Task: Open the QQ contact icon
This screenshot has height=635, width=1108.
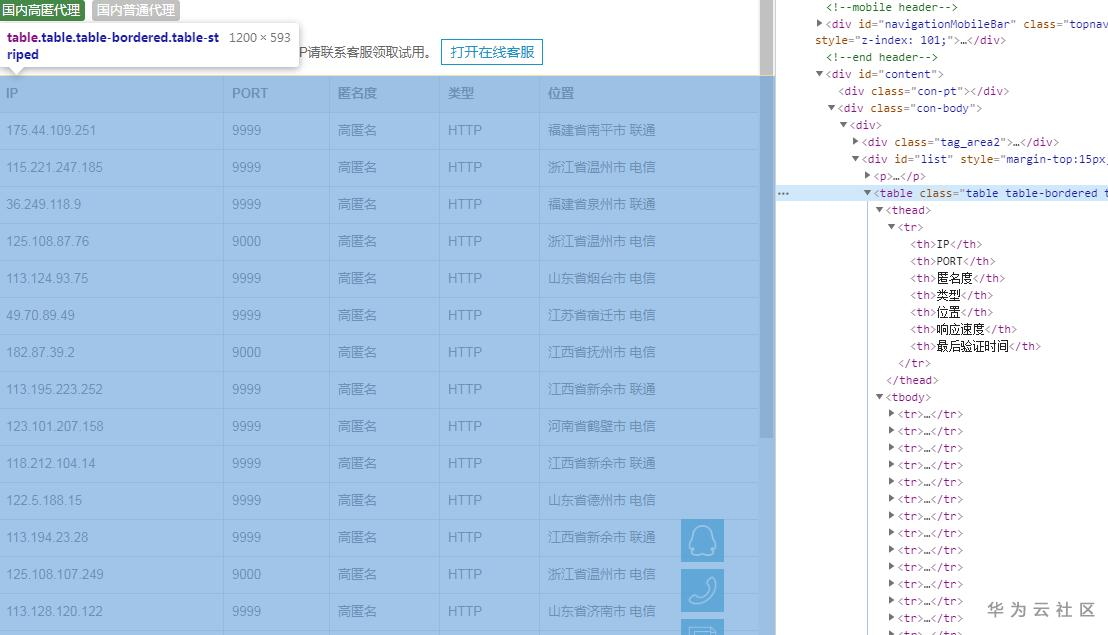Action: tap(702, 539)
